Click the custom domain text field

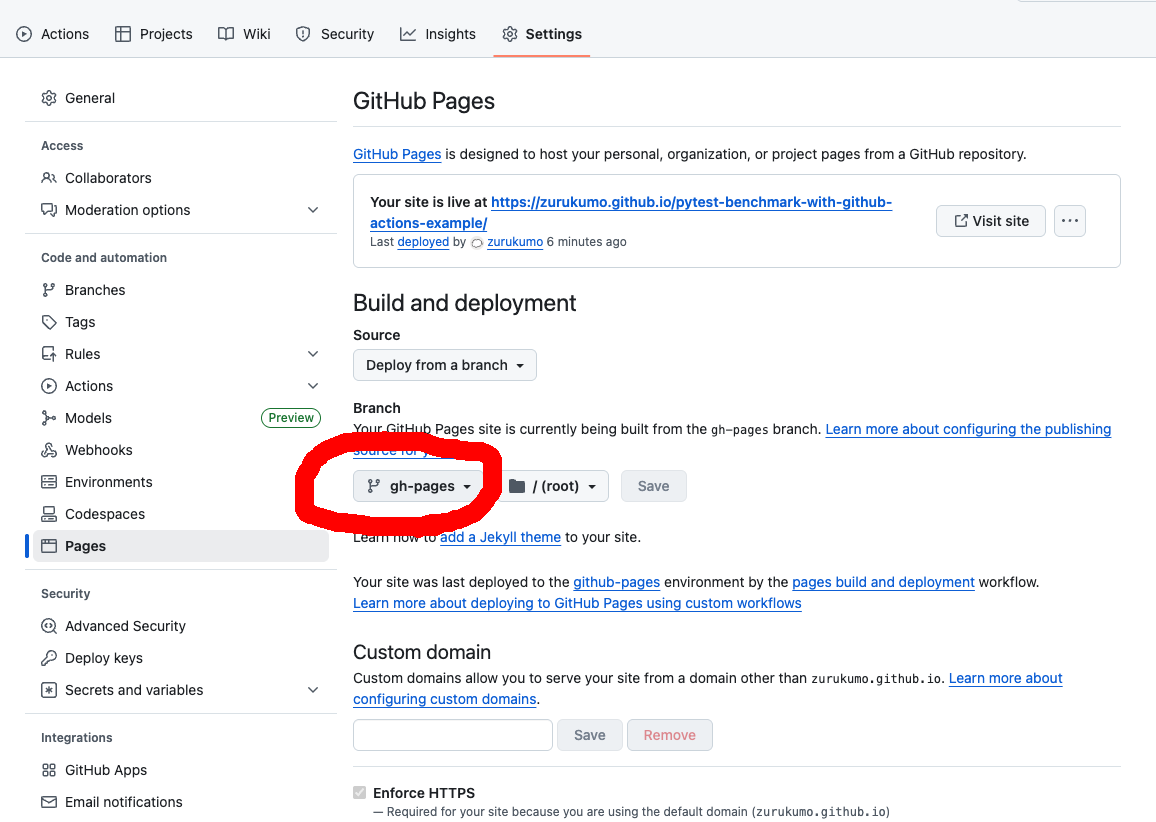(453, 735)
